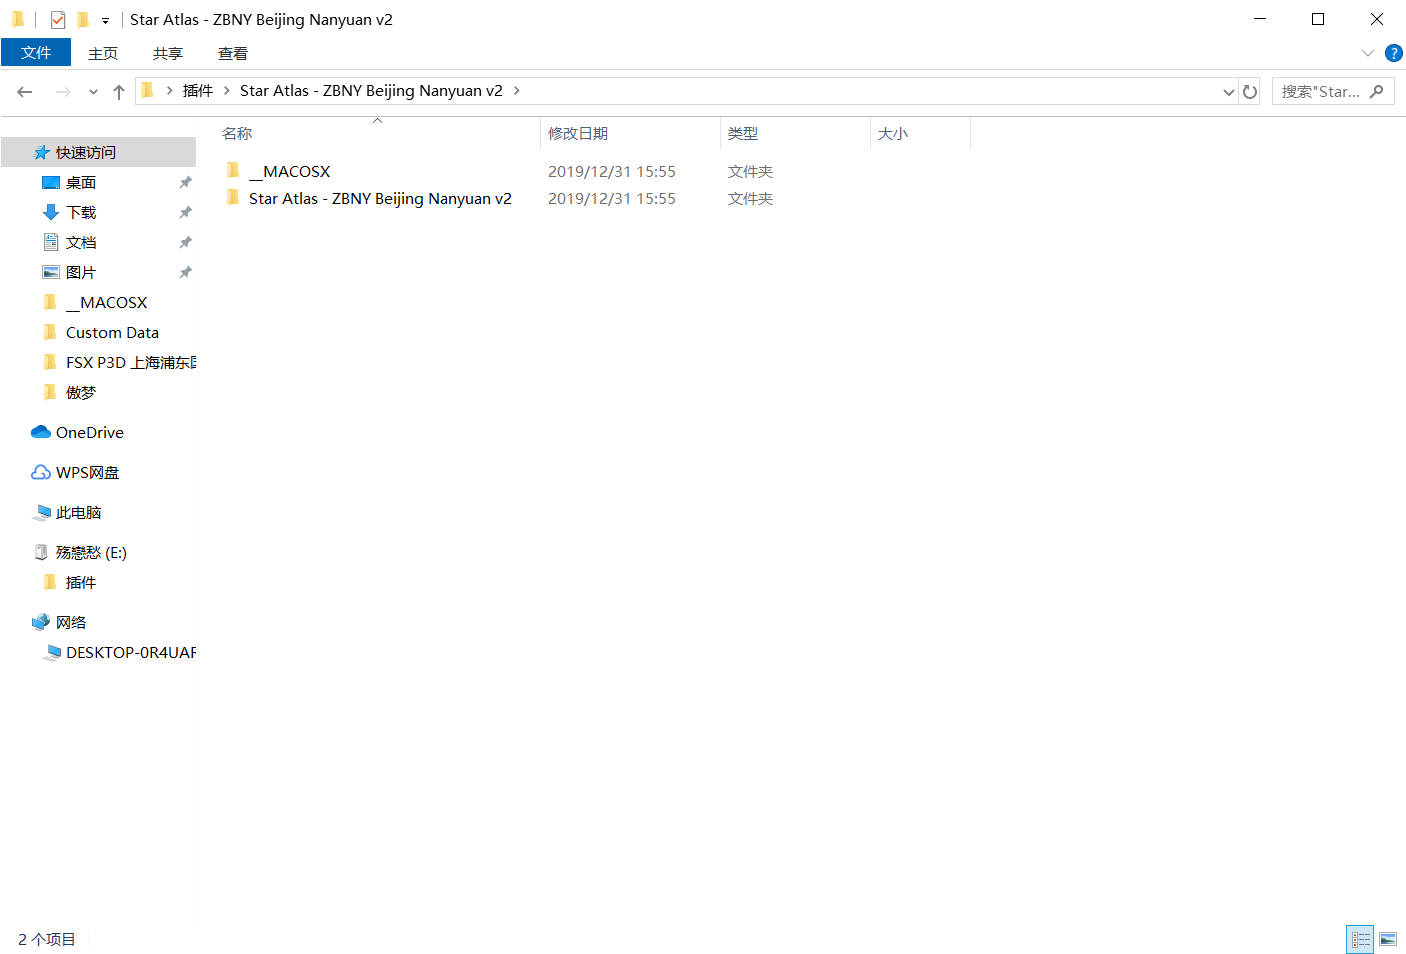Viewport: 1406px width, 954px height.
Task: Refresh the current folder view
Action: pyautogui.click(x=1250, y=91)
